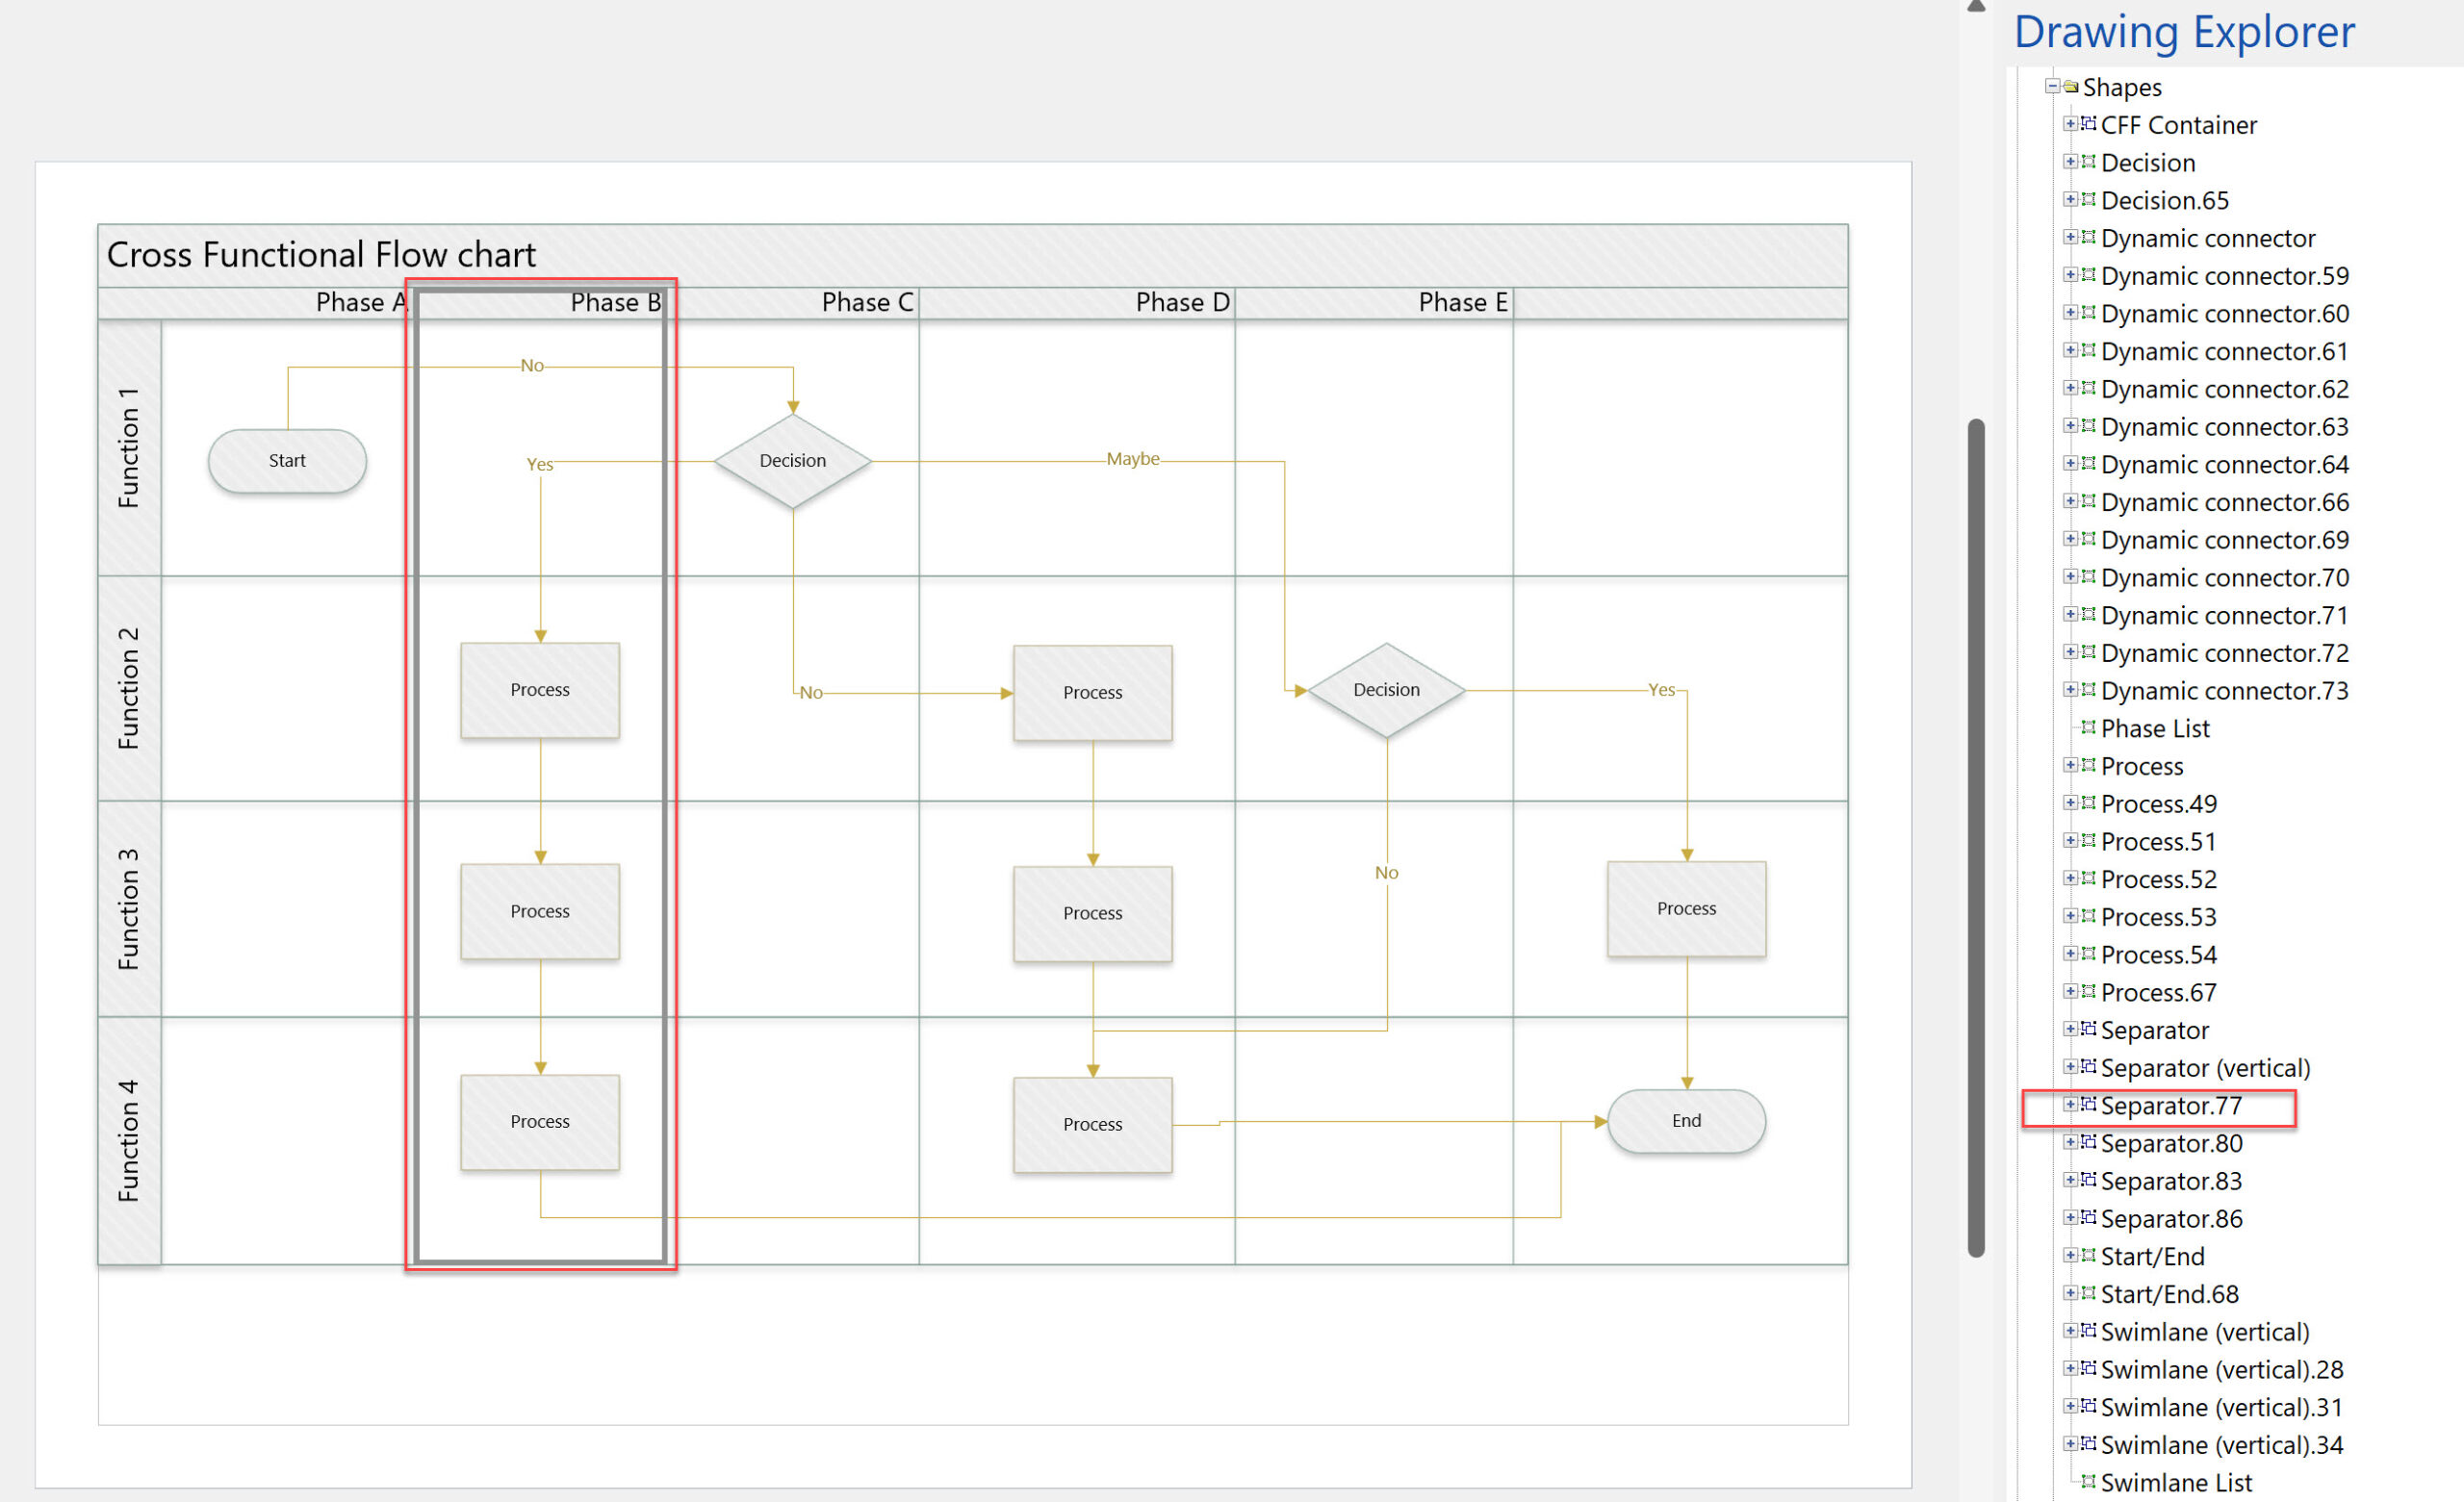Click the Start shape in Phase A
Screen dimensions: 2464x1502
click(x=285, y=459)
